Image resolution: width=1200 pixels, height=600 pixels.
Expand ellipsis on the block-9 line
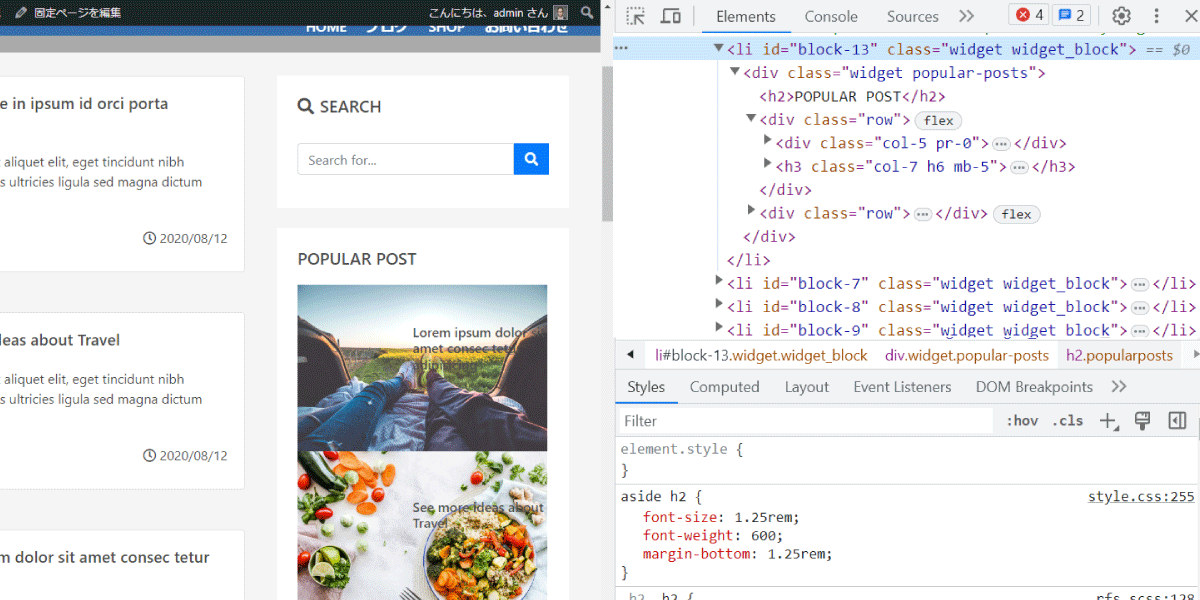tap(1140, 331)
